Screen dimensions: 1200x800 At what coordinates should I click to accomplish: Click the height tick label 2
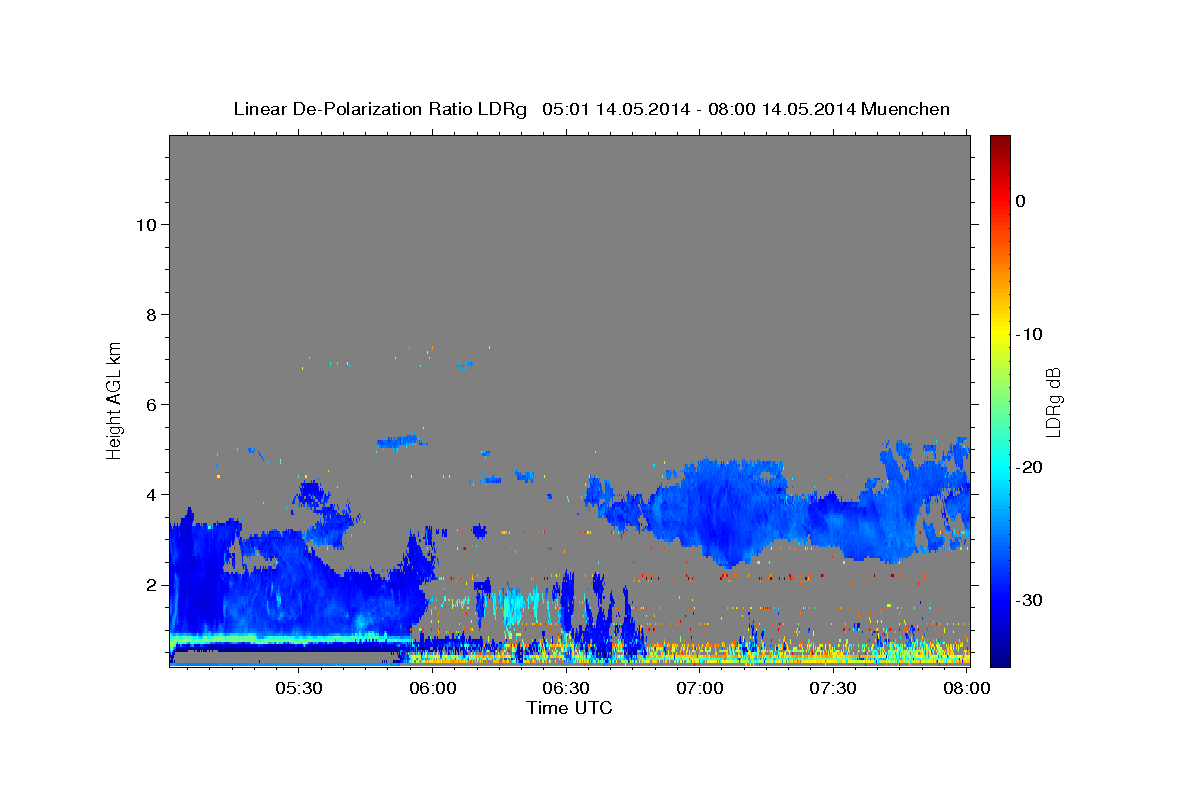pos(151,585)
